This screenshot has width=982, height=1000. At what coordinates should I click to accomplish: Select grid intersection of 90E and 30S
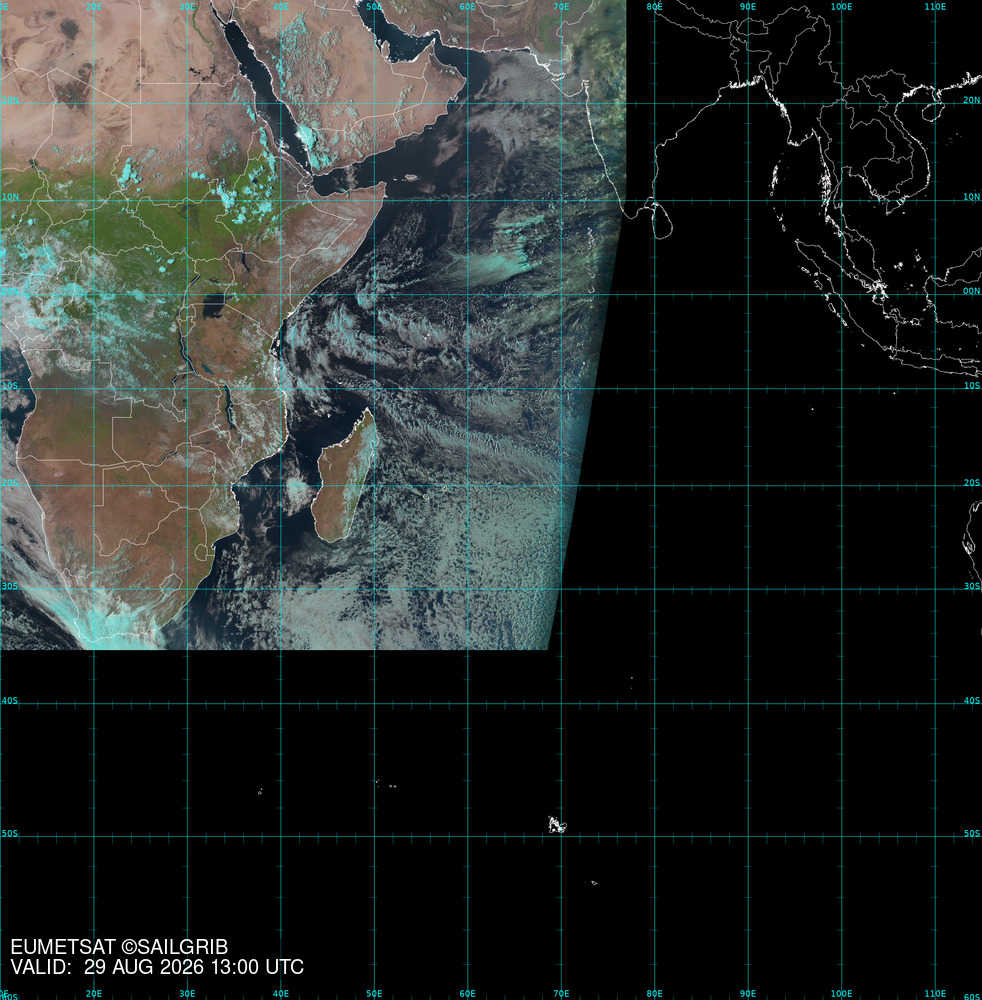[x=748, y=589]
